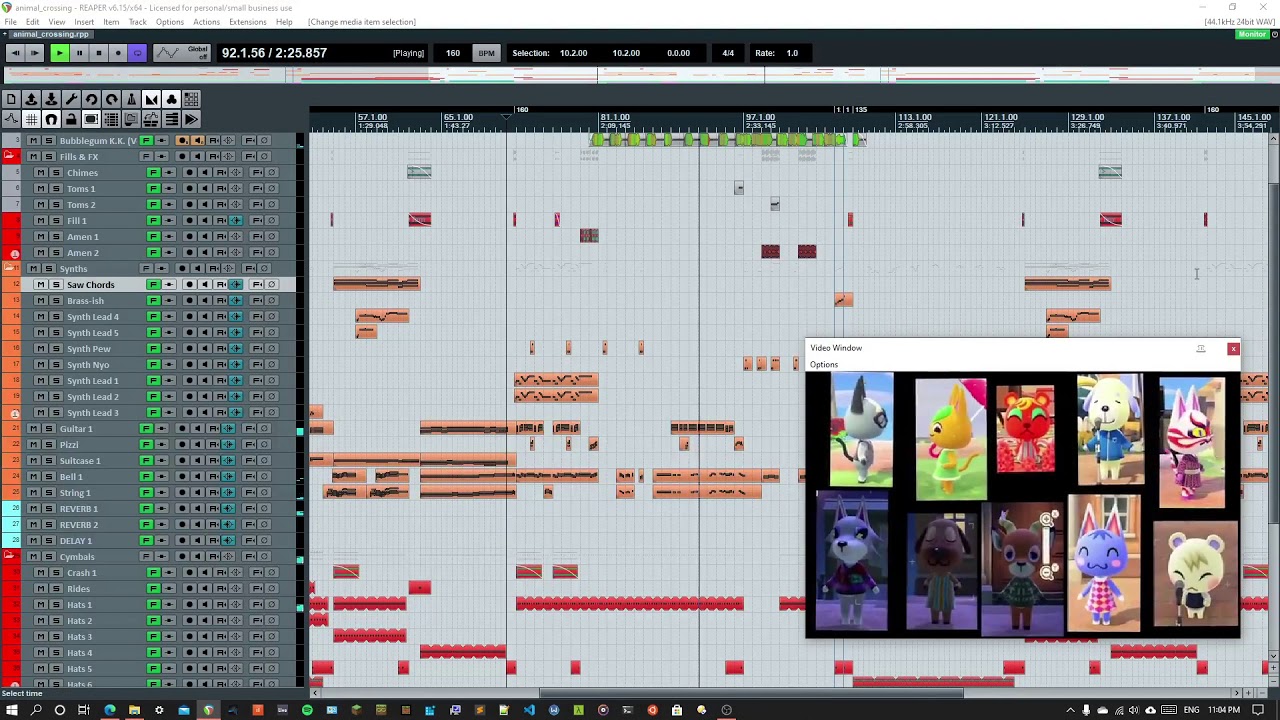The width and height of the screenshot is (1280, 720).
Task: Arm Synth Pew track for recording
Action: pyautogui.click(x=189, y=349)
